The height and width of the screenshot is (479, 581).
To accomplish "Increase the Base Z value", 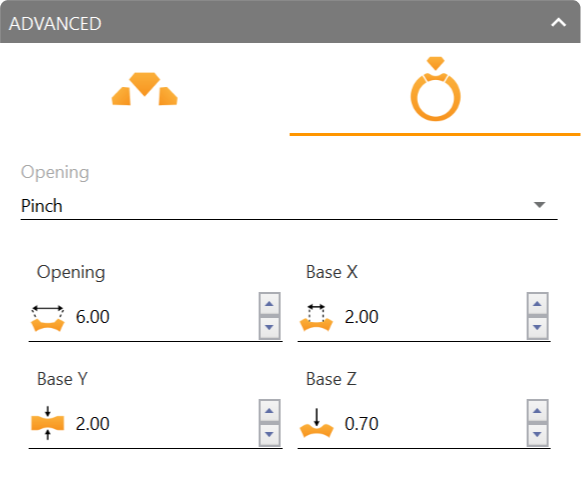I will 537,411.
